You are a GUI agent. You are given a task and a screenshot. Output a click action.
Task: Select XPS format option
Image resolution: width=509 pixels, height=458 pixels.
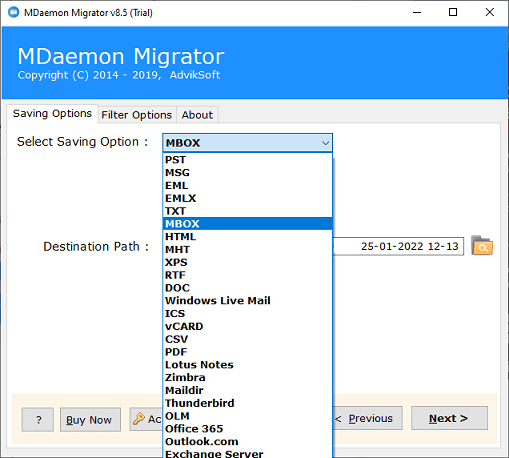247,262
